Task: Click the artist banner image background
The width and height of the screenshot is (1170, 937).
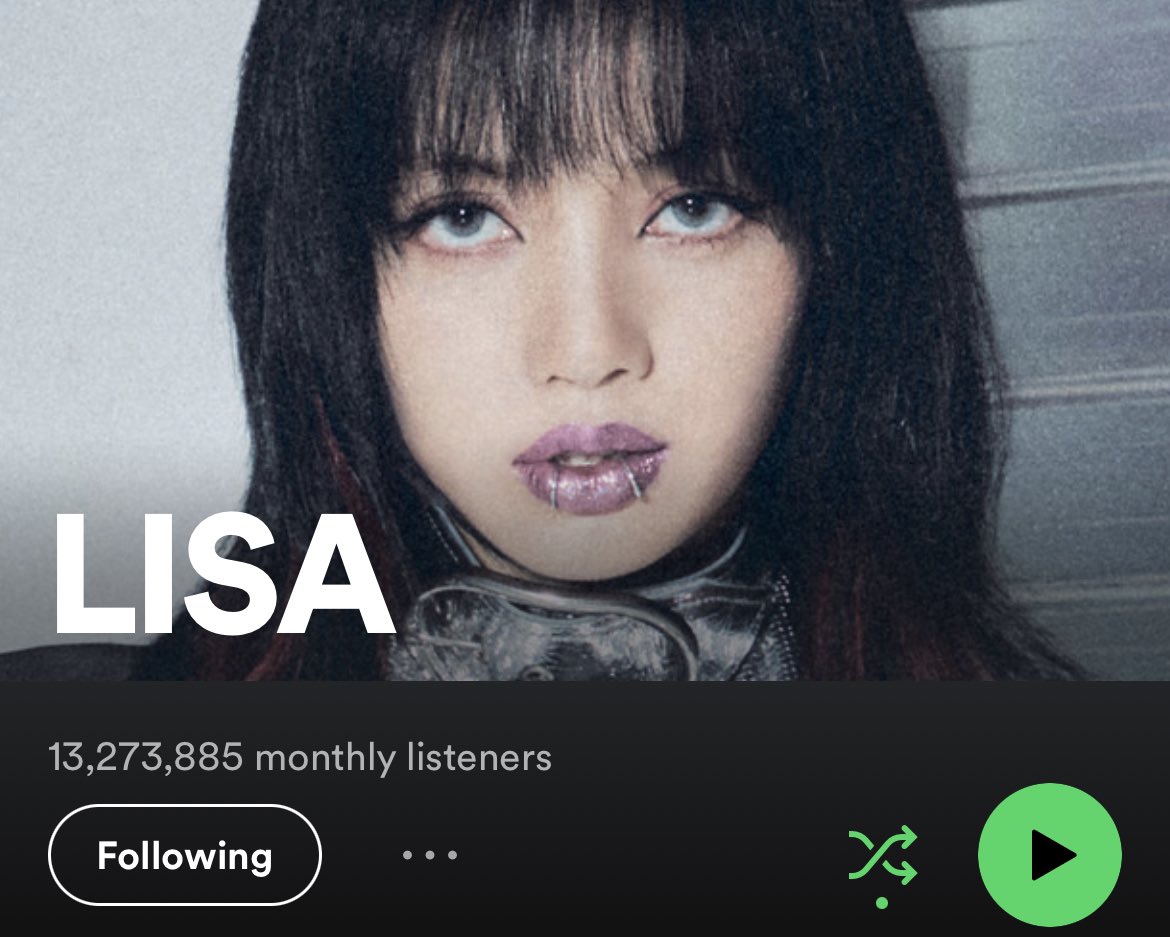Action: coord(585,340)
